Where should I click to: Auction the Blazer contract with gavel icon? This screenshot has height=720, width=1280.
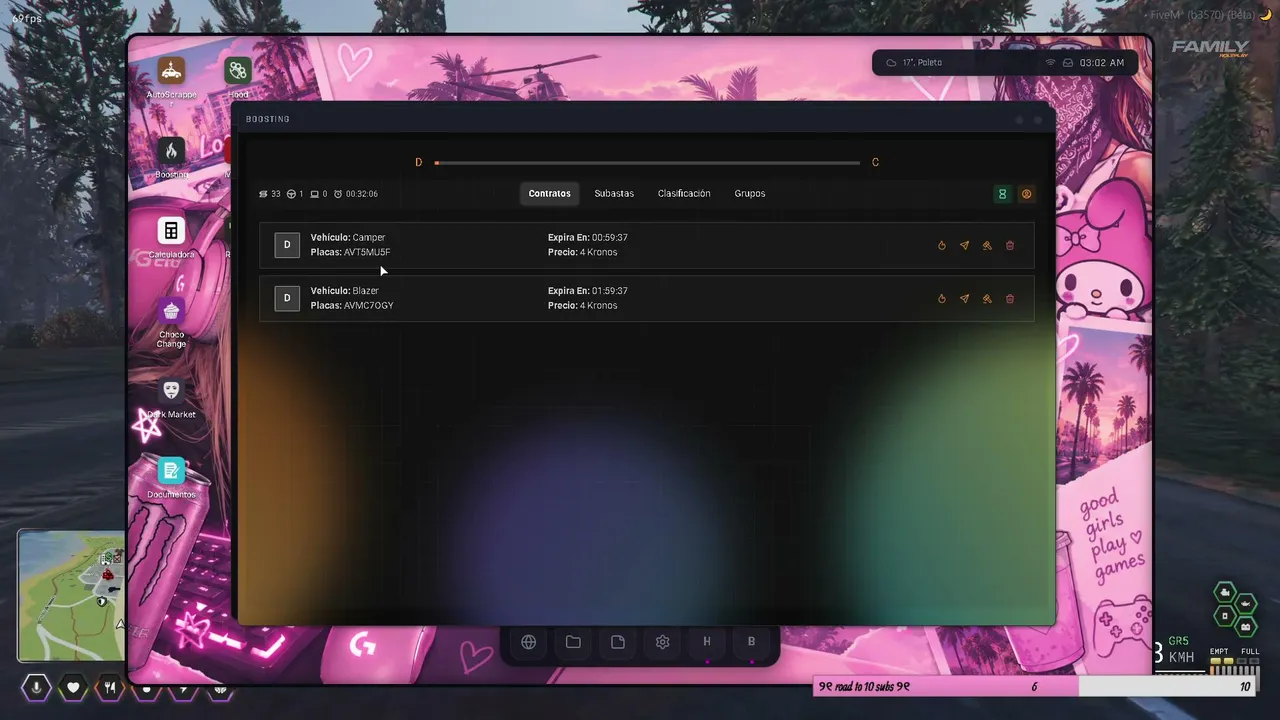[x=987, y=298]
